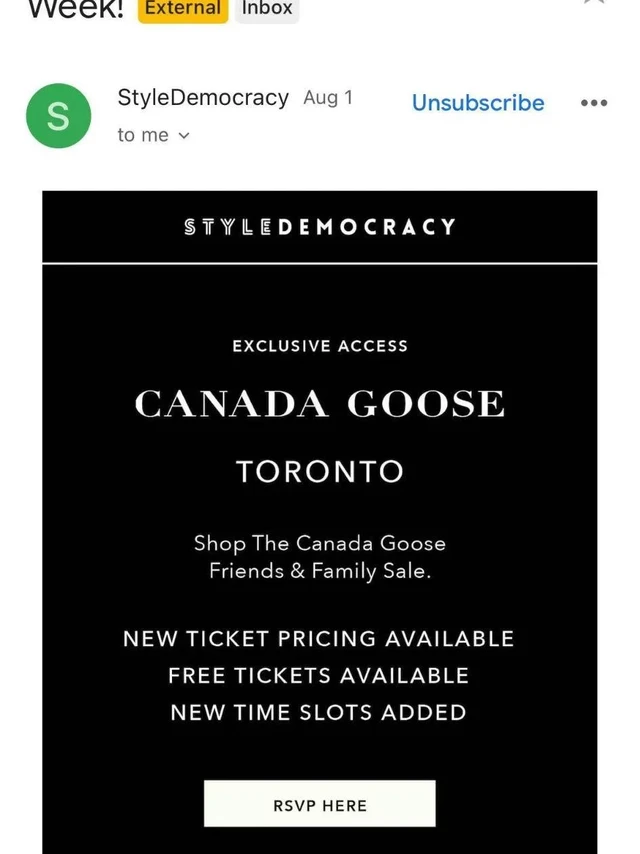This screenshot has height=854, width=640.
Task: Click FREE TICKETS AVAILABLE line
Action: pyautogui.click(x=318, y=676)
